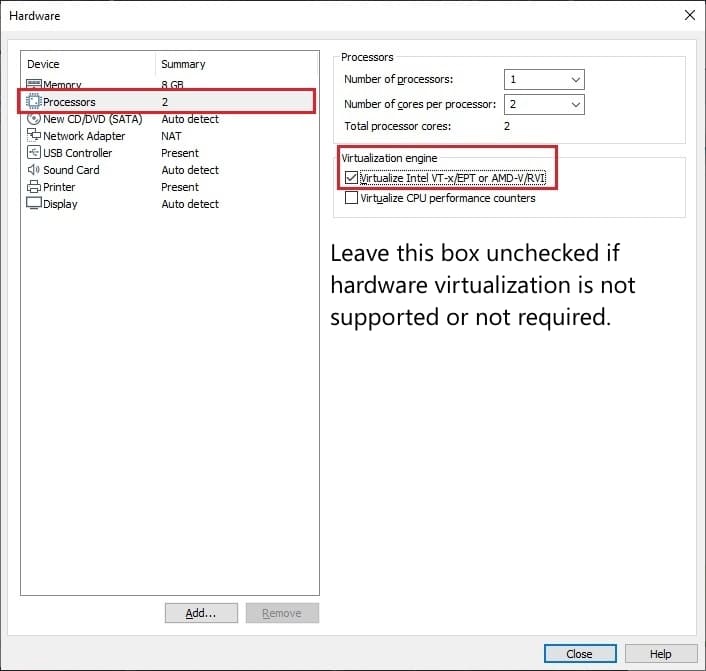Enable Virtualize CPU performance counters
This screenshot has width=706, height=671.
[x=351, y=198]
